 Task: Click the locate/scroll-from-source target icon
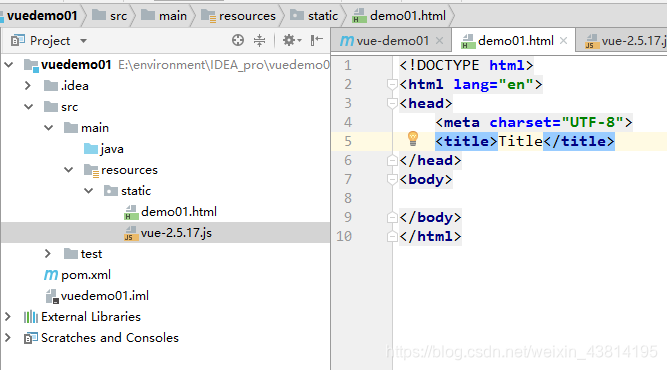pyautogui.click(x=238, y=40)
